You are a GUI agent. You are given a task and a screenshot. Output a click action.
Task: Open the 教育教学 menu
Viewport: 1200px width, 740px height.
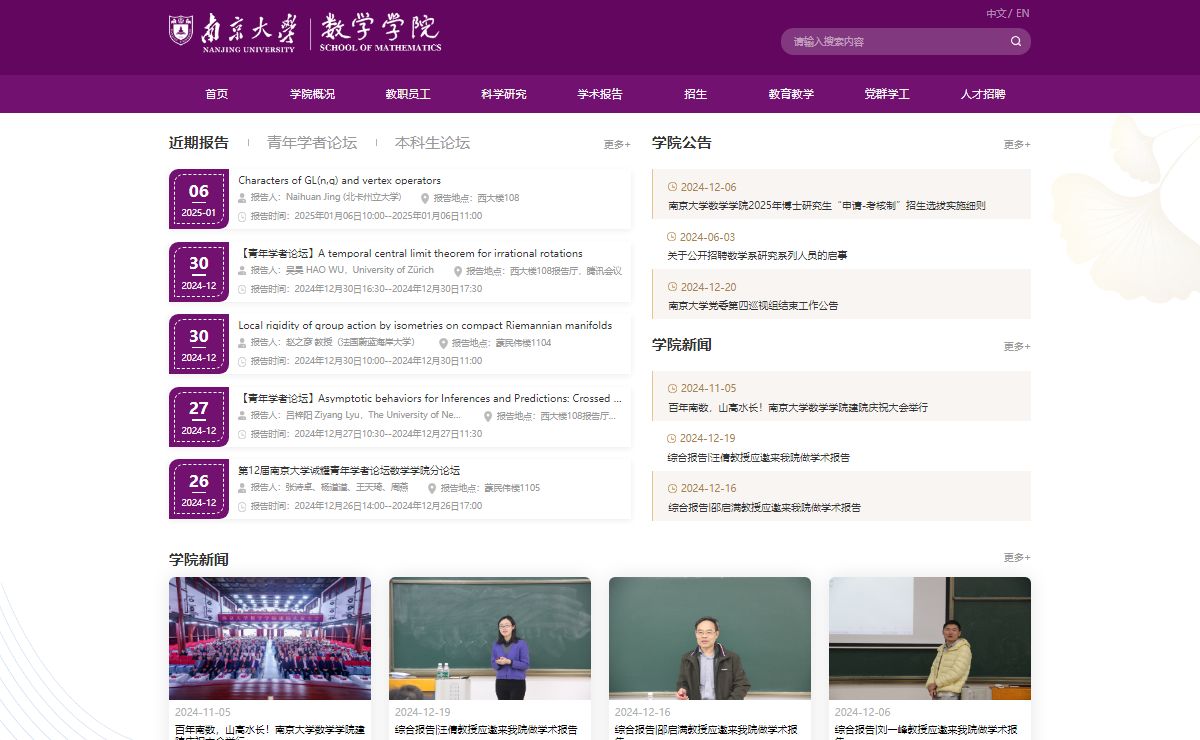click(791, 94)
